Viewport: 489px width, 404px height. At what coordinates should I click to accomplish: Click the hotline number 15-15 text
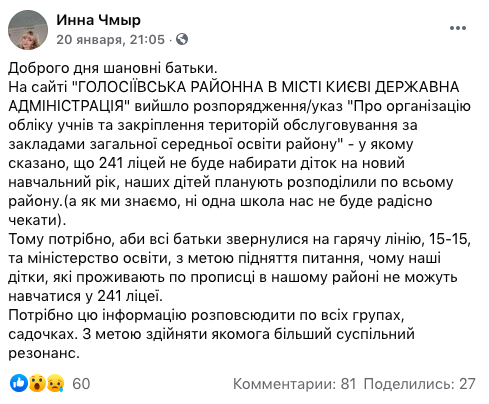[x=449, y=239]
